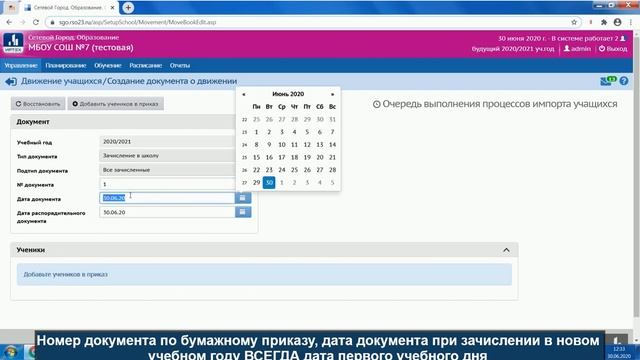640x360 pixels.
Task: Click the Дата документа input field
Action: [167, 198]
